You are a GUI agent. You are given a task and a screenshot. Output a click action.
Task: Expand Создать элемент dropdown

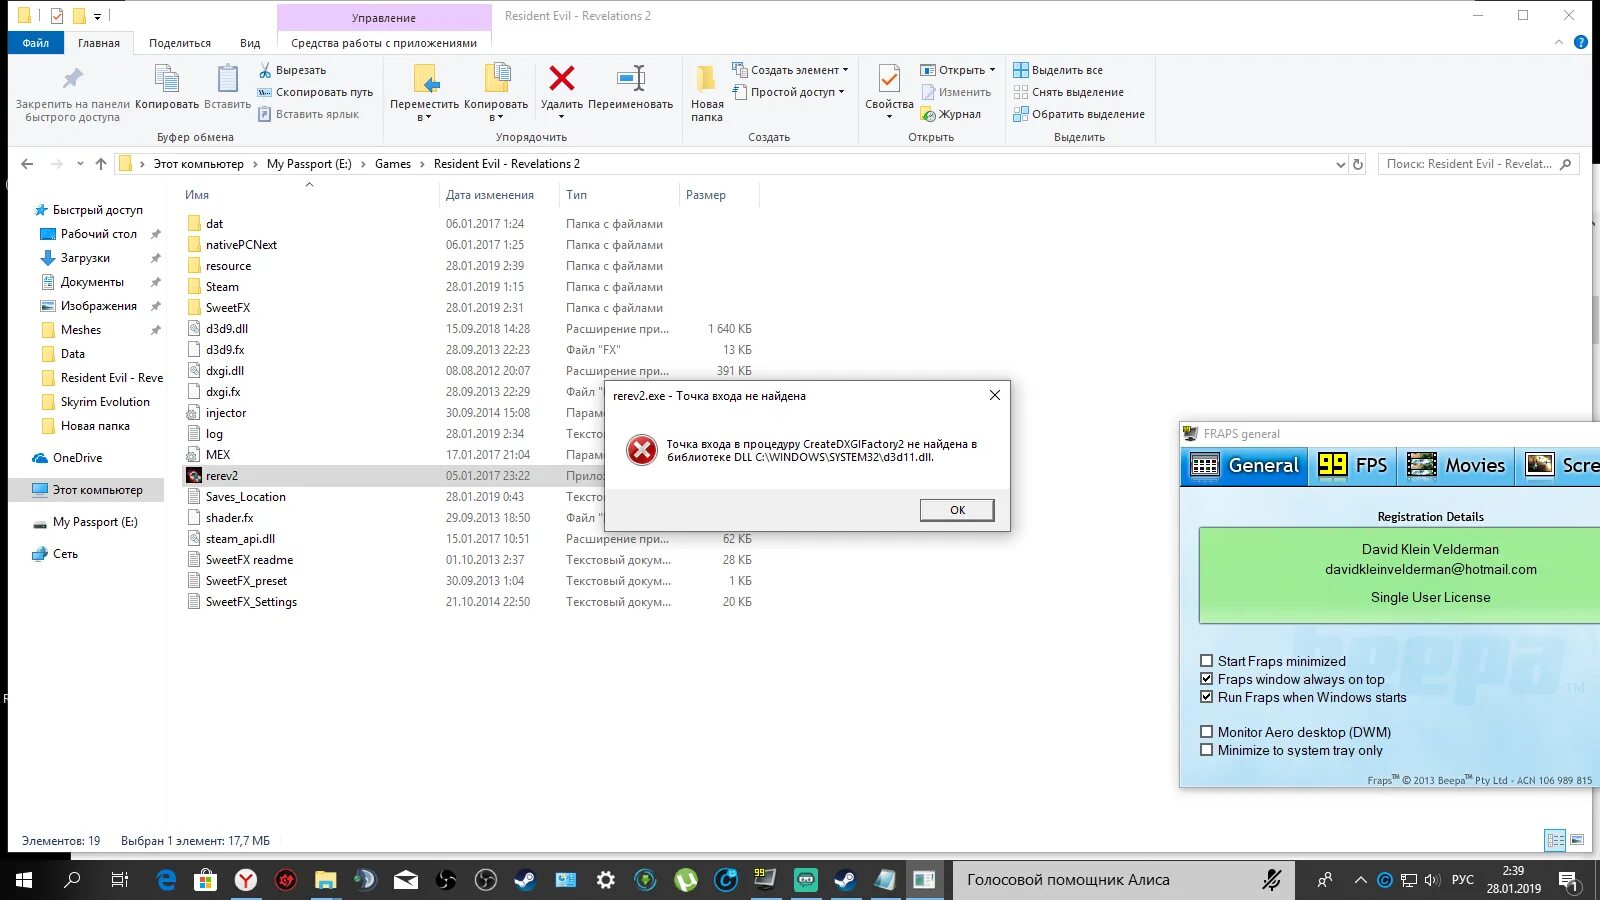[x=845, y=70]
